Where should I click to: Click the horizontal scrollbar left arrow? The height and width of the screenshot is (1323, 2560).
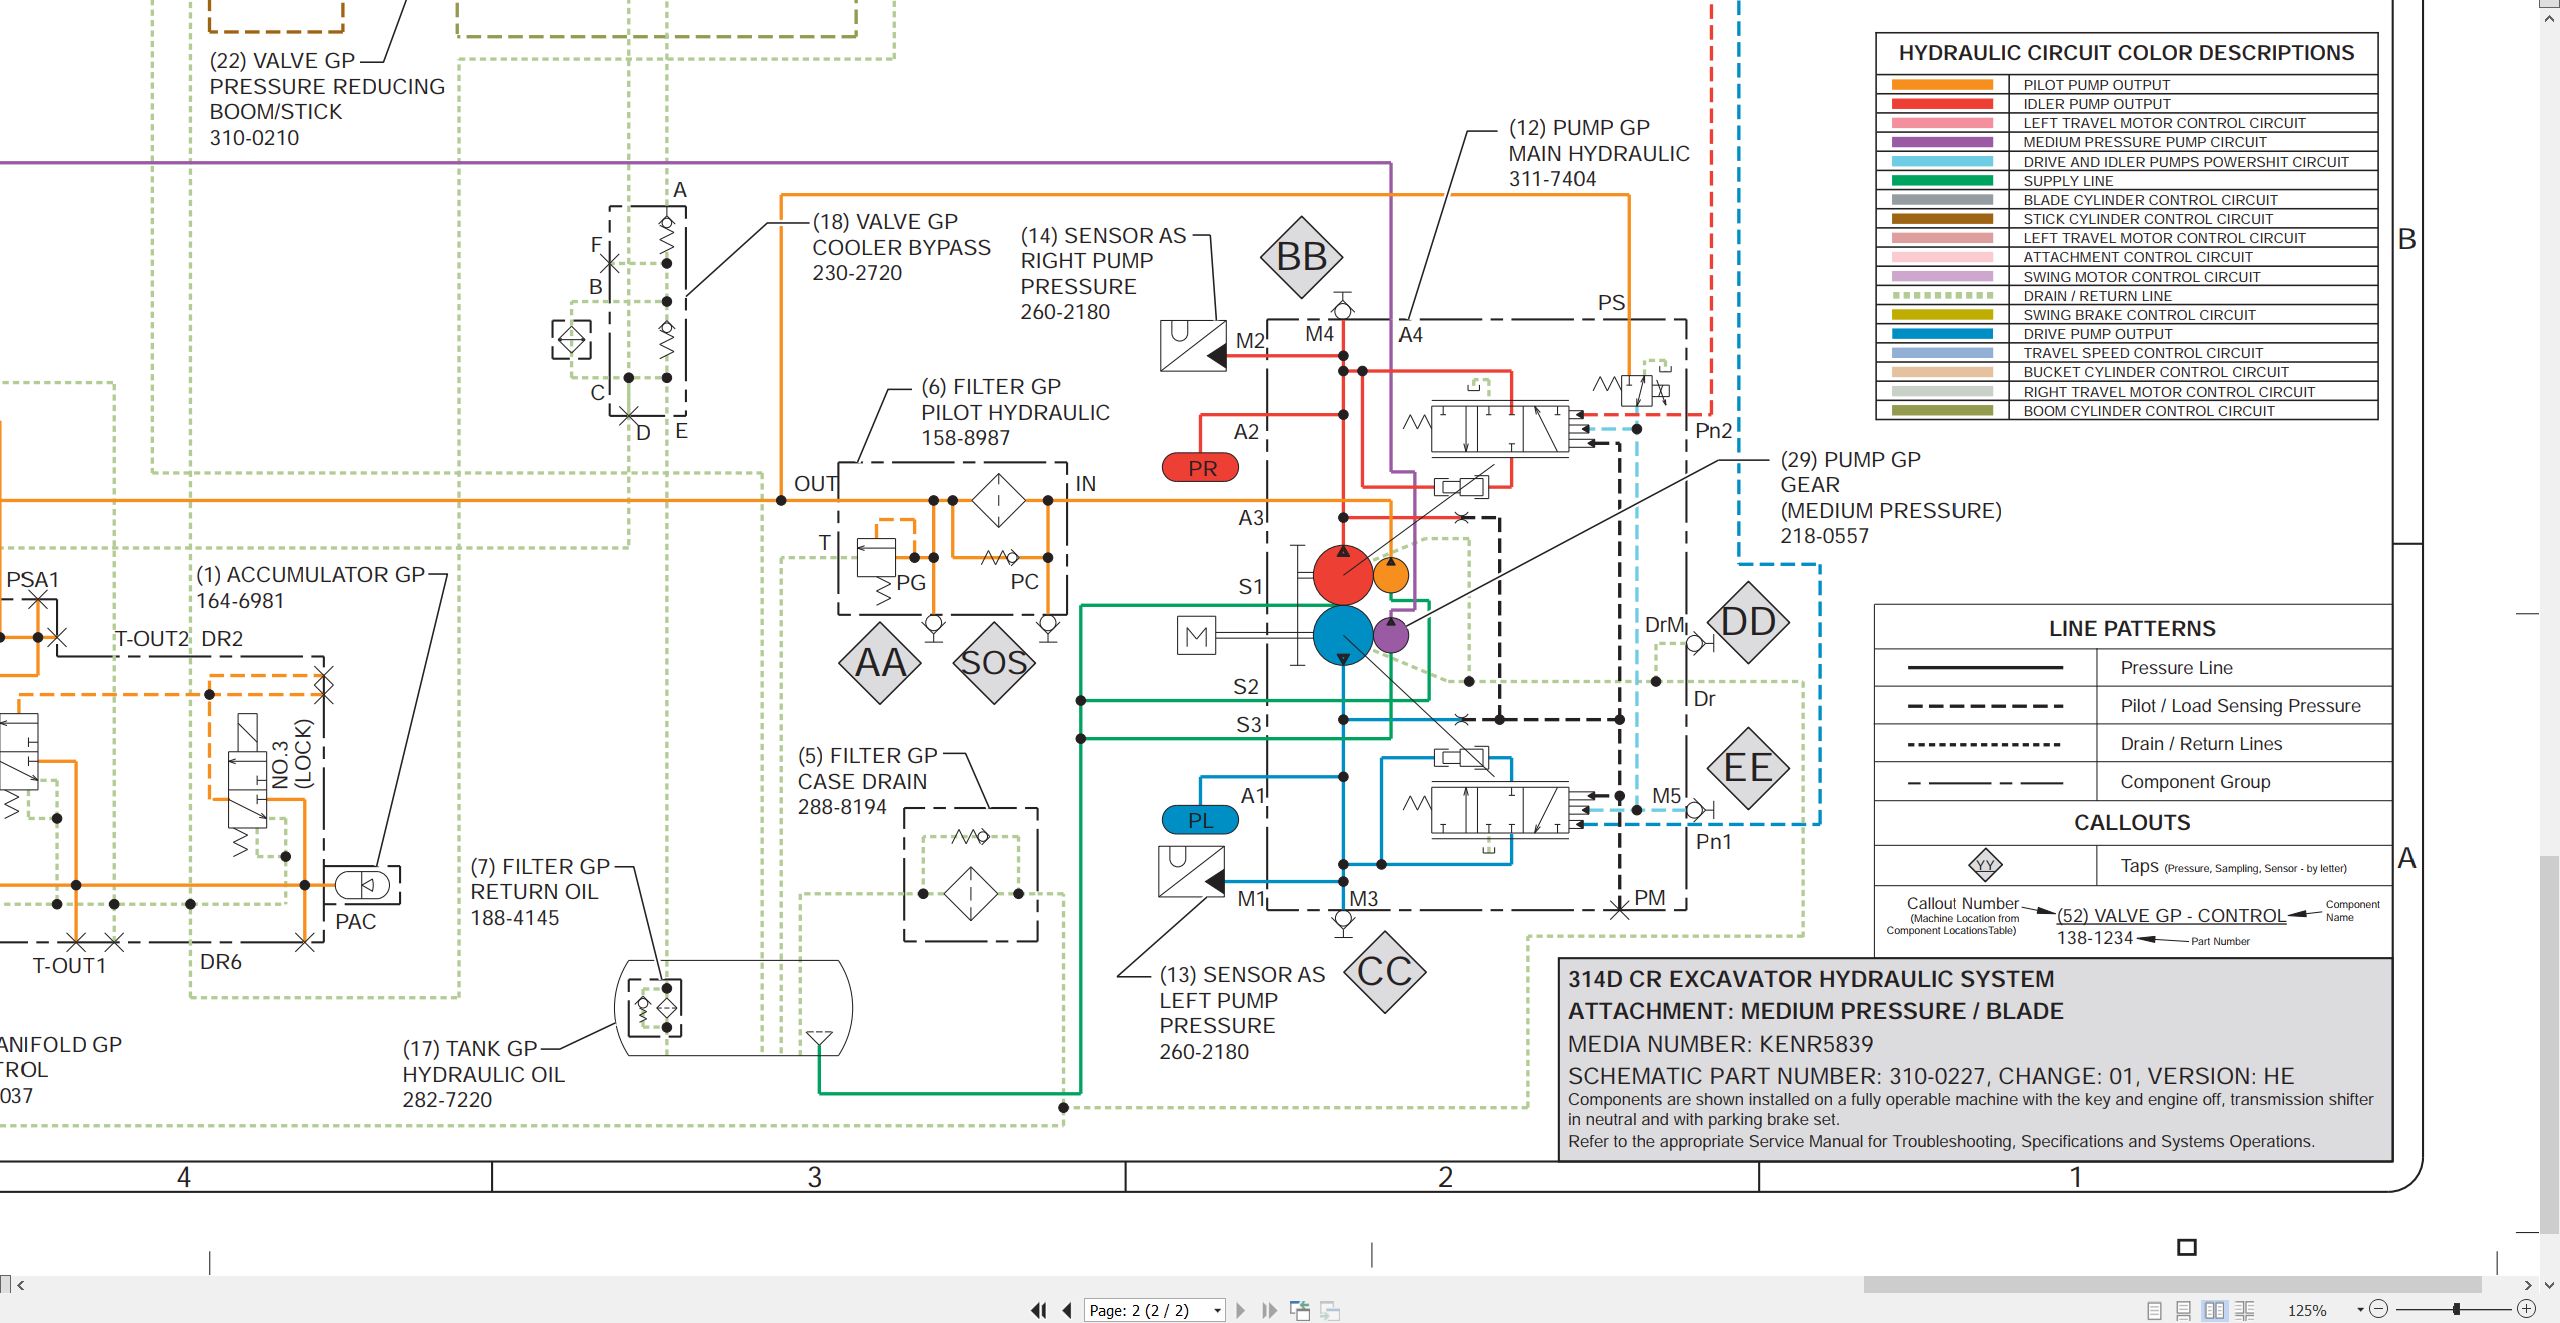tap(21, 1285)
